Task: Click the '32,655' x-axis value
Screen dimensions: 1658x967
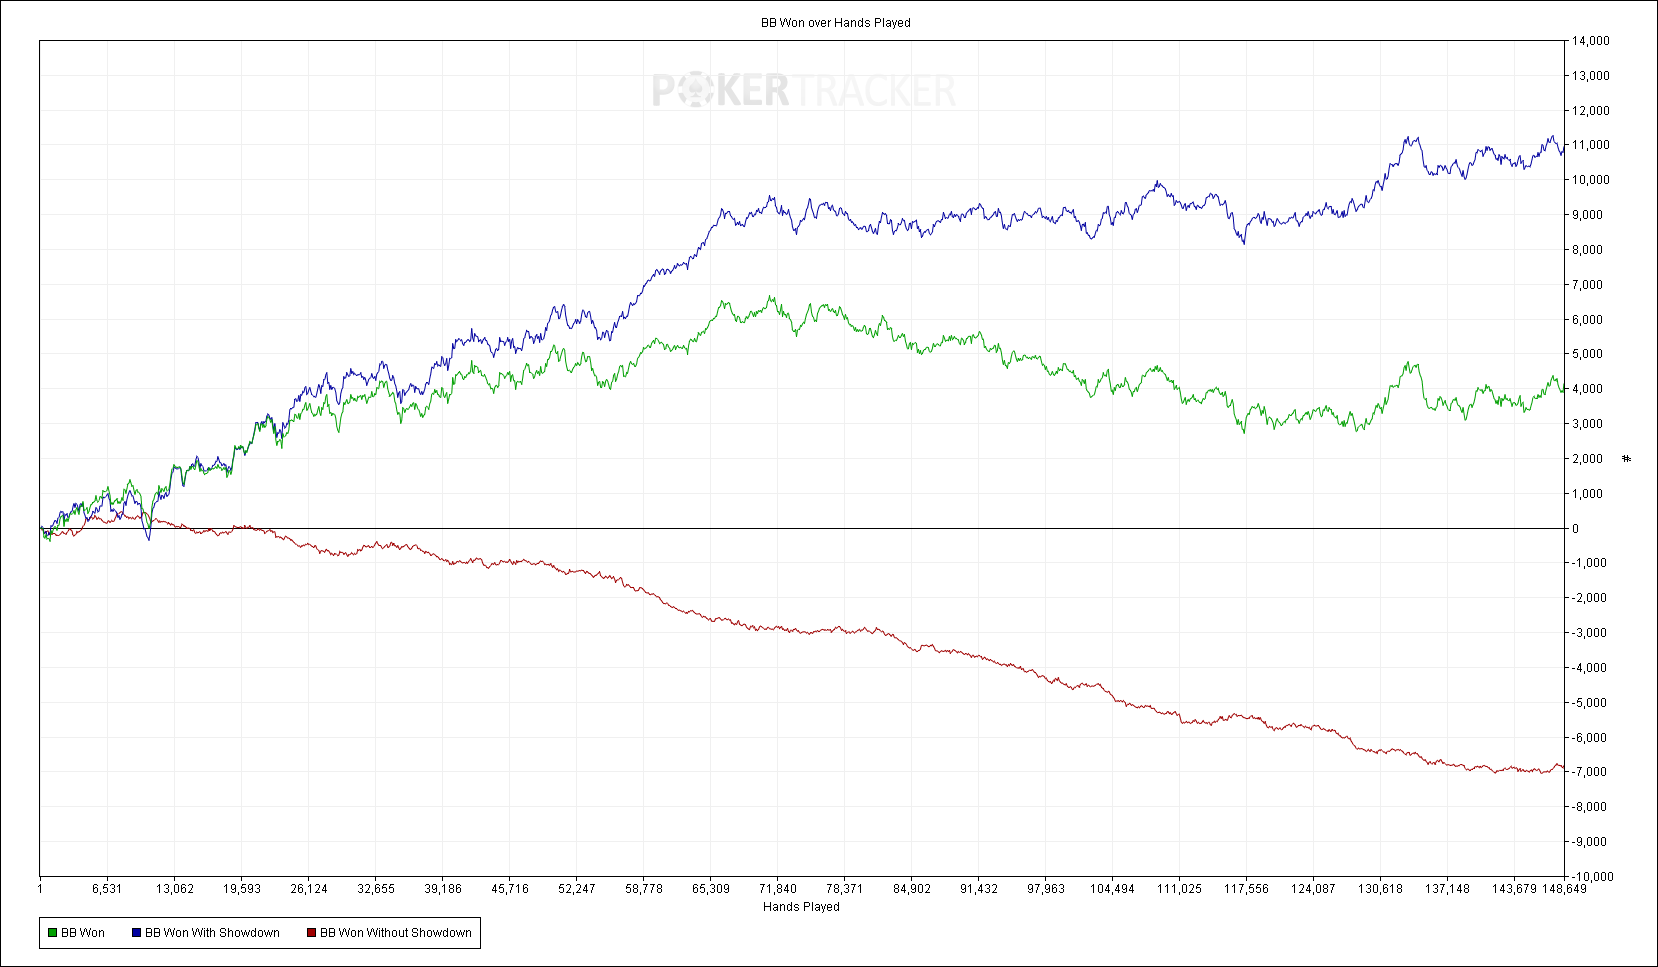Action: coord(376,889)
